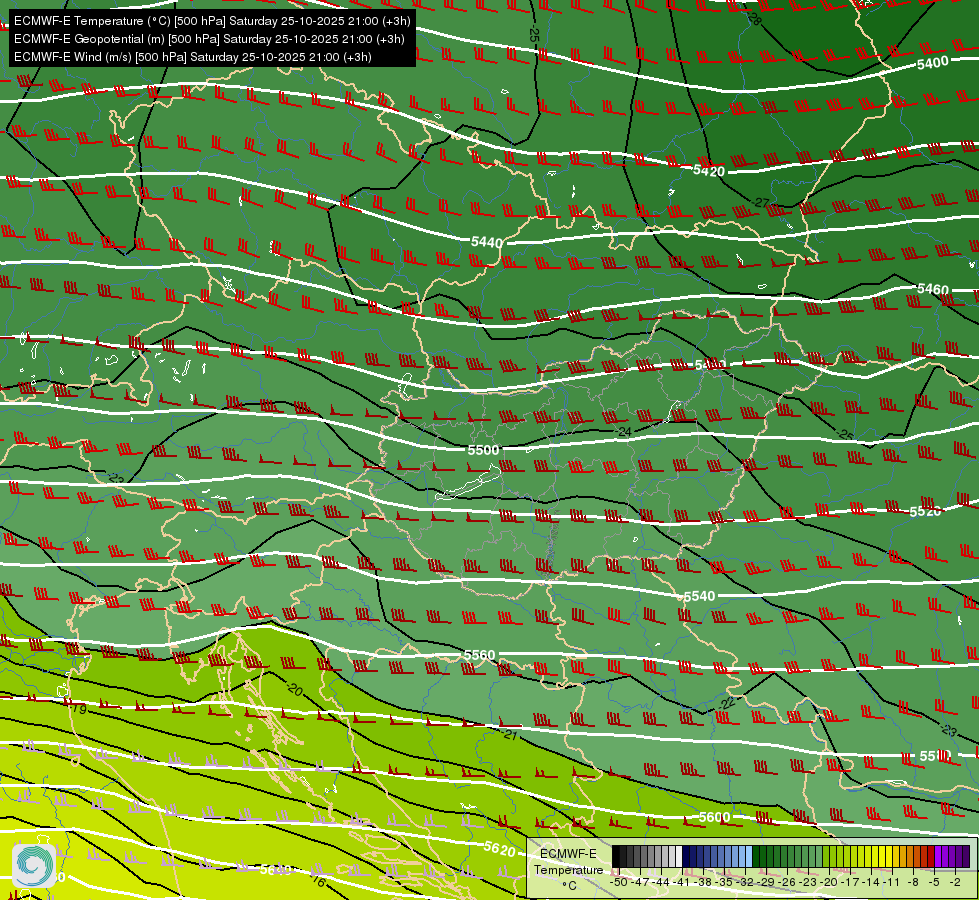Click the -24 isotherm label
Image resolution: width=979 pixels, height=900 pixels.
click(x=623, y=432)
